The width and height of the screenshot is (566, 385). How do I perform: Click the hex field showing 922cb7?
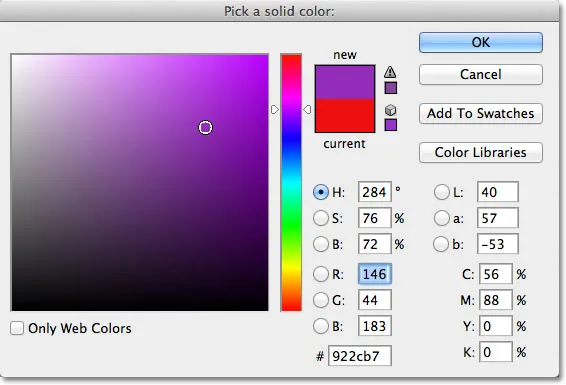click(x=360, y=356)
